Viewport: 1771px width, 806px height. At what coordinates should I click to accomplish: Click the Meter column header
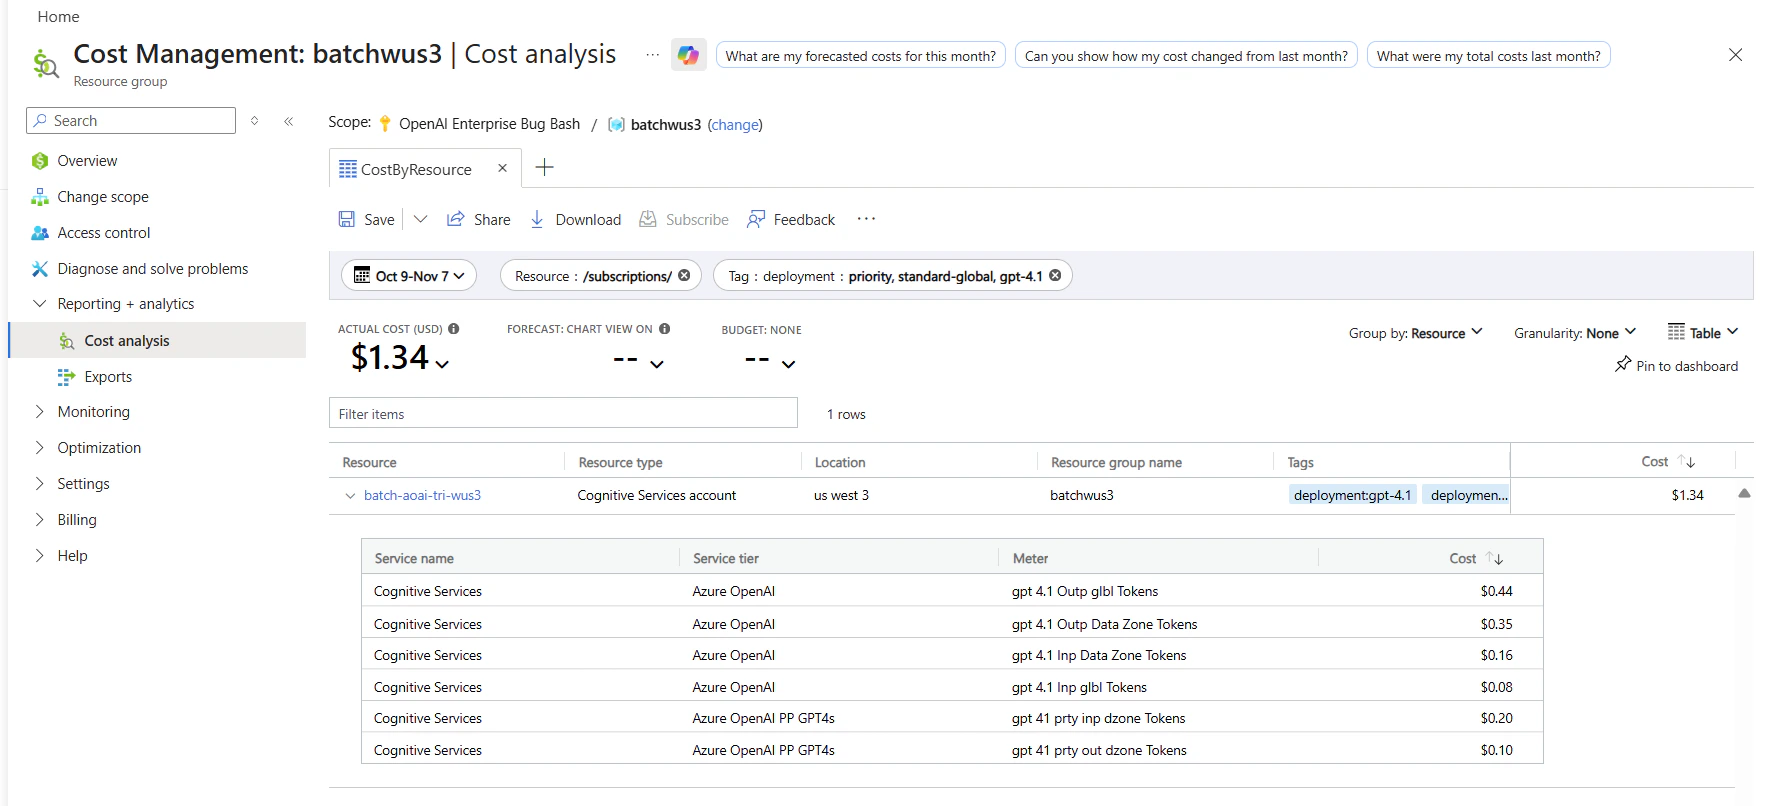point(1030,559)
